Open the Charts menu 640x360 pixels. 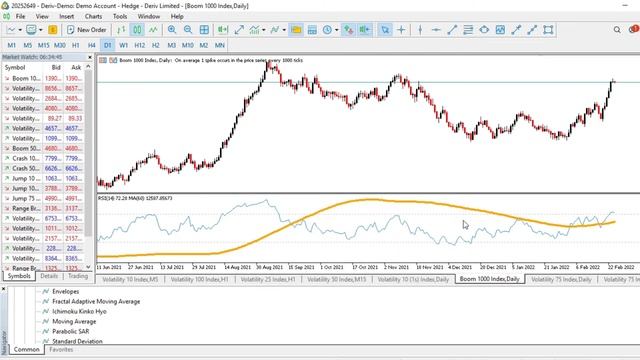coord(93,16)
